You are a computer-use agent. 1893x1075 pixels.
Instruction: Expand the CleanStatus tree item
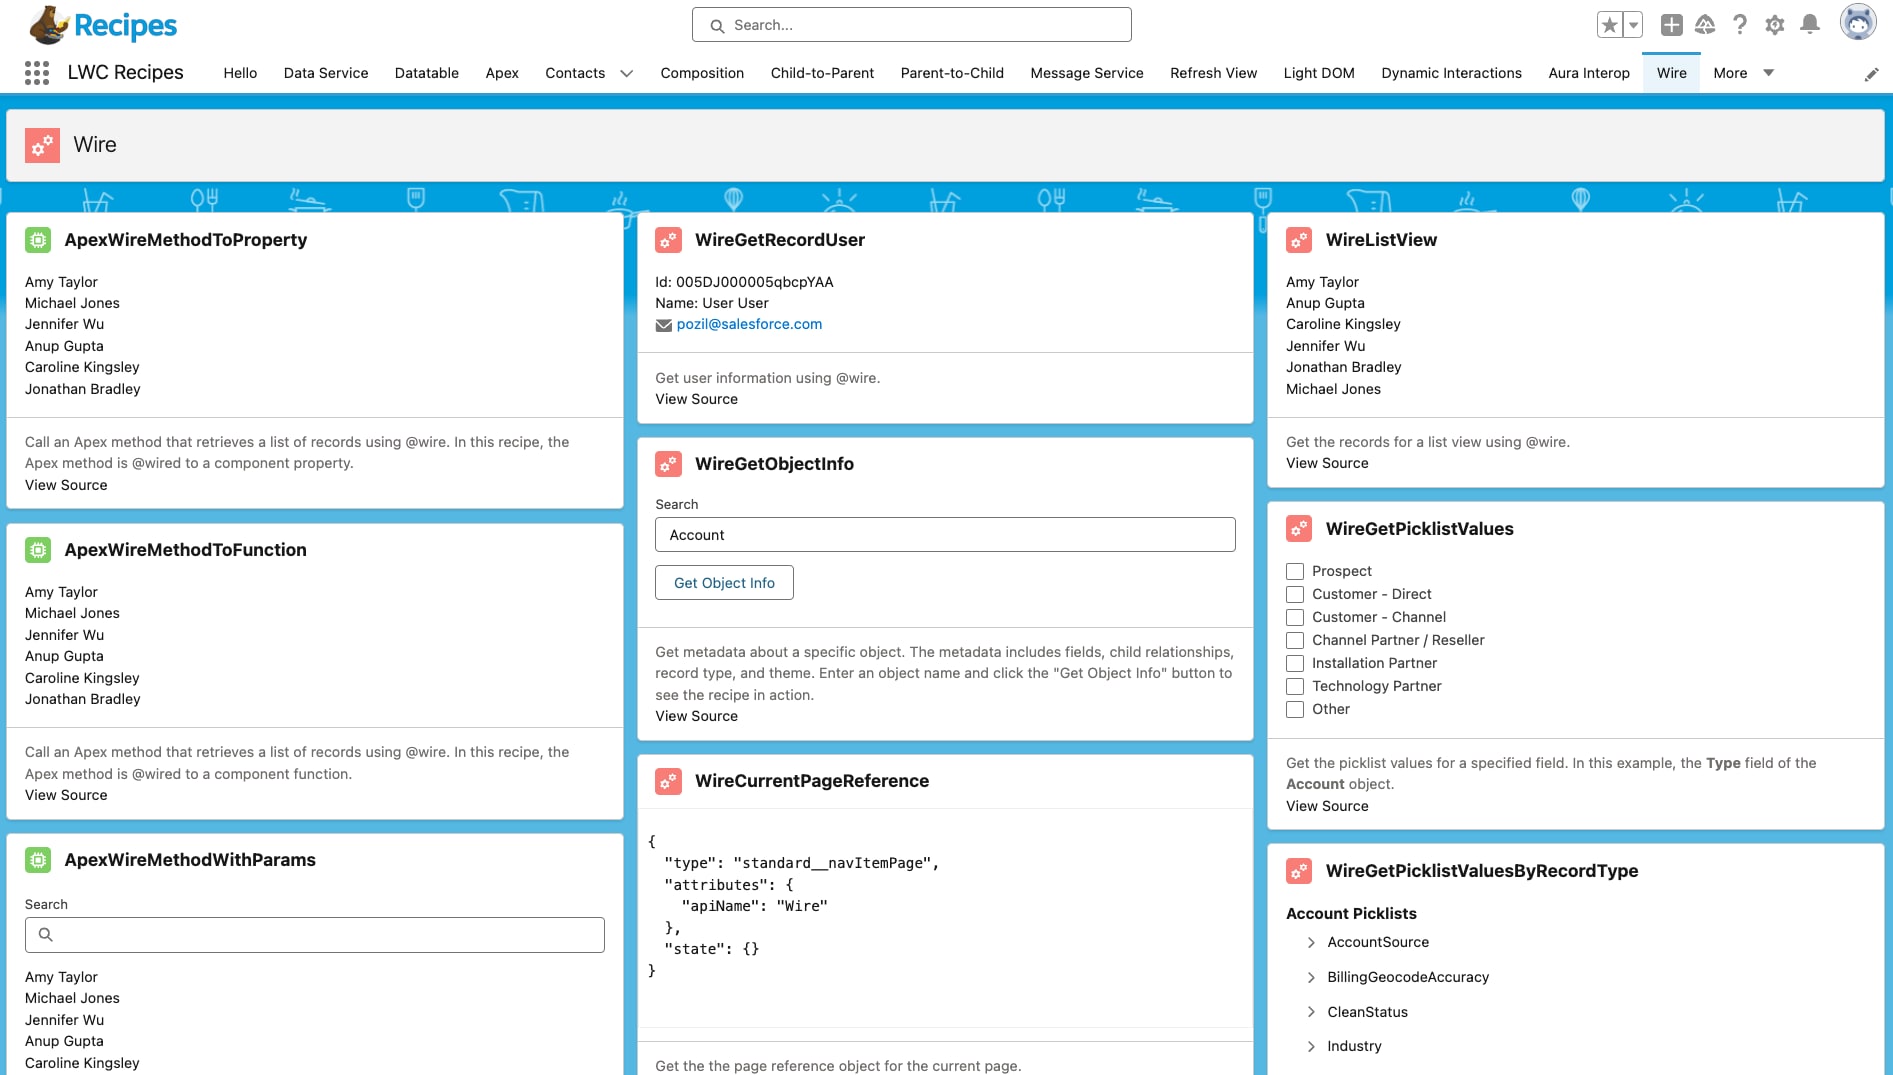coord(1311,1012)
